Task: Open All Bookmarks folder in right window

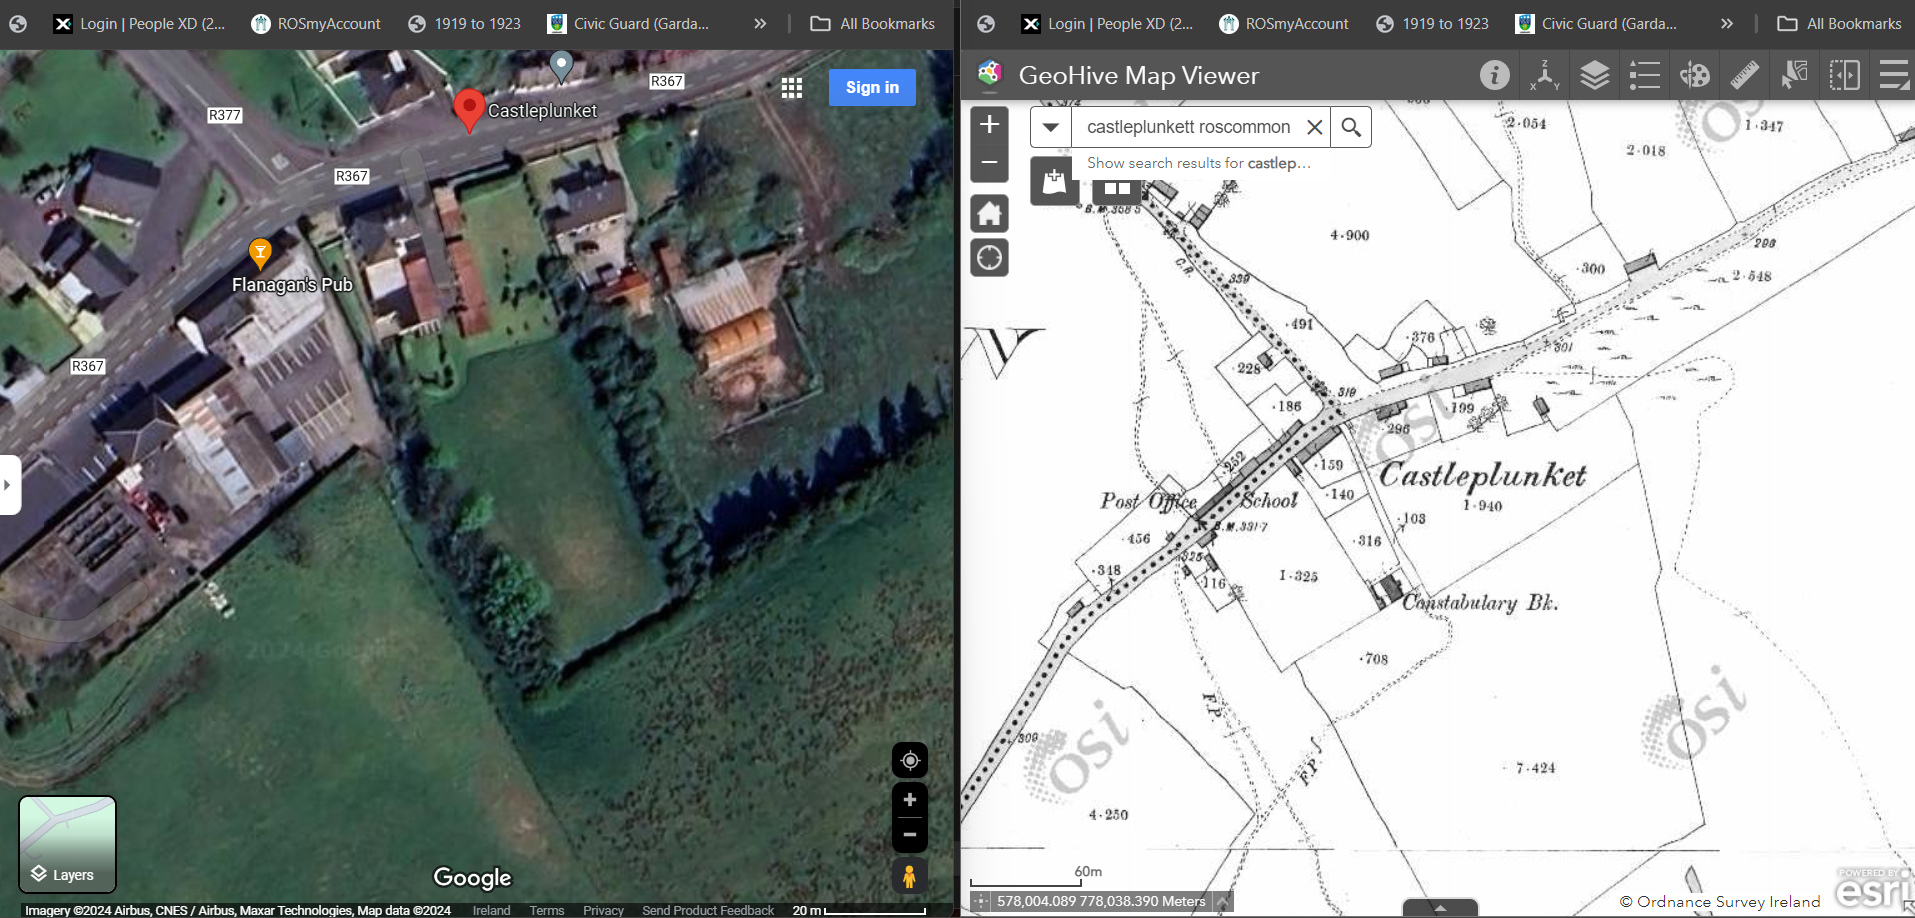Action: 1840,24
